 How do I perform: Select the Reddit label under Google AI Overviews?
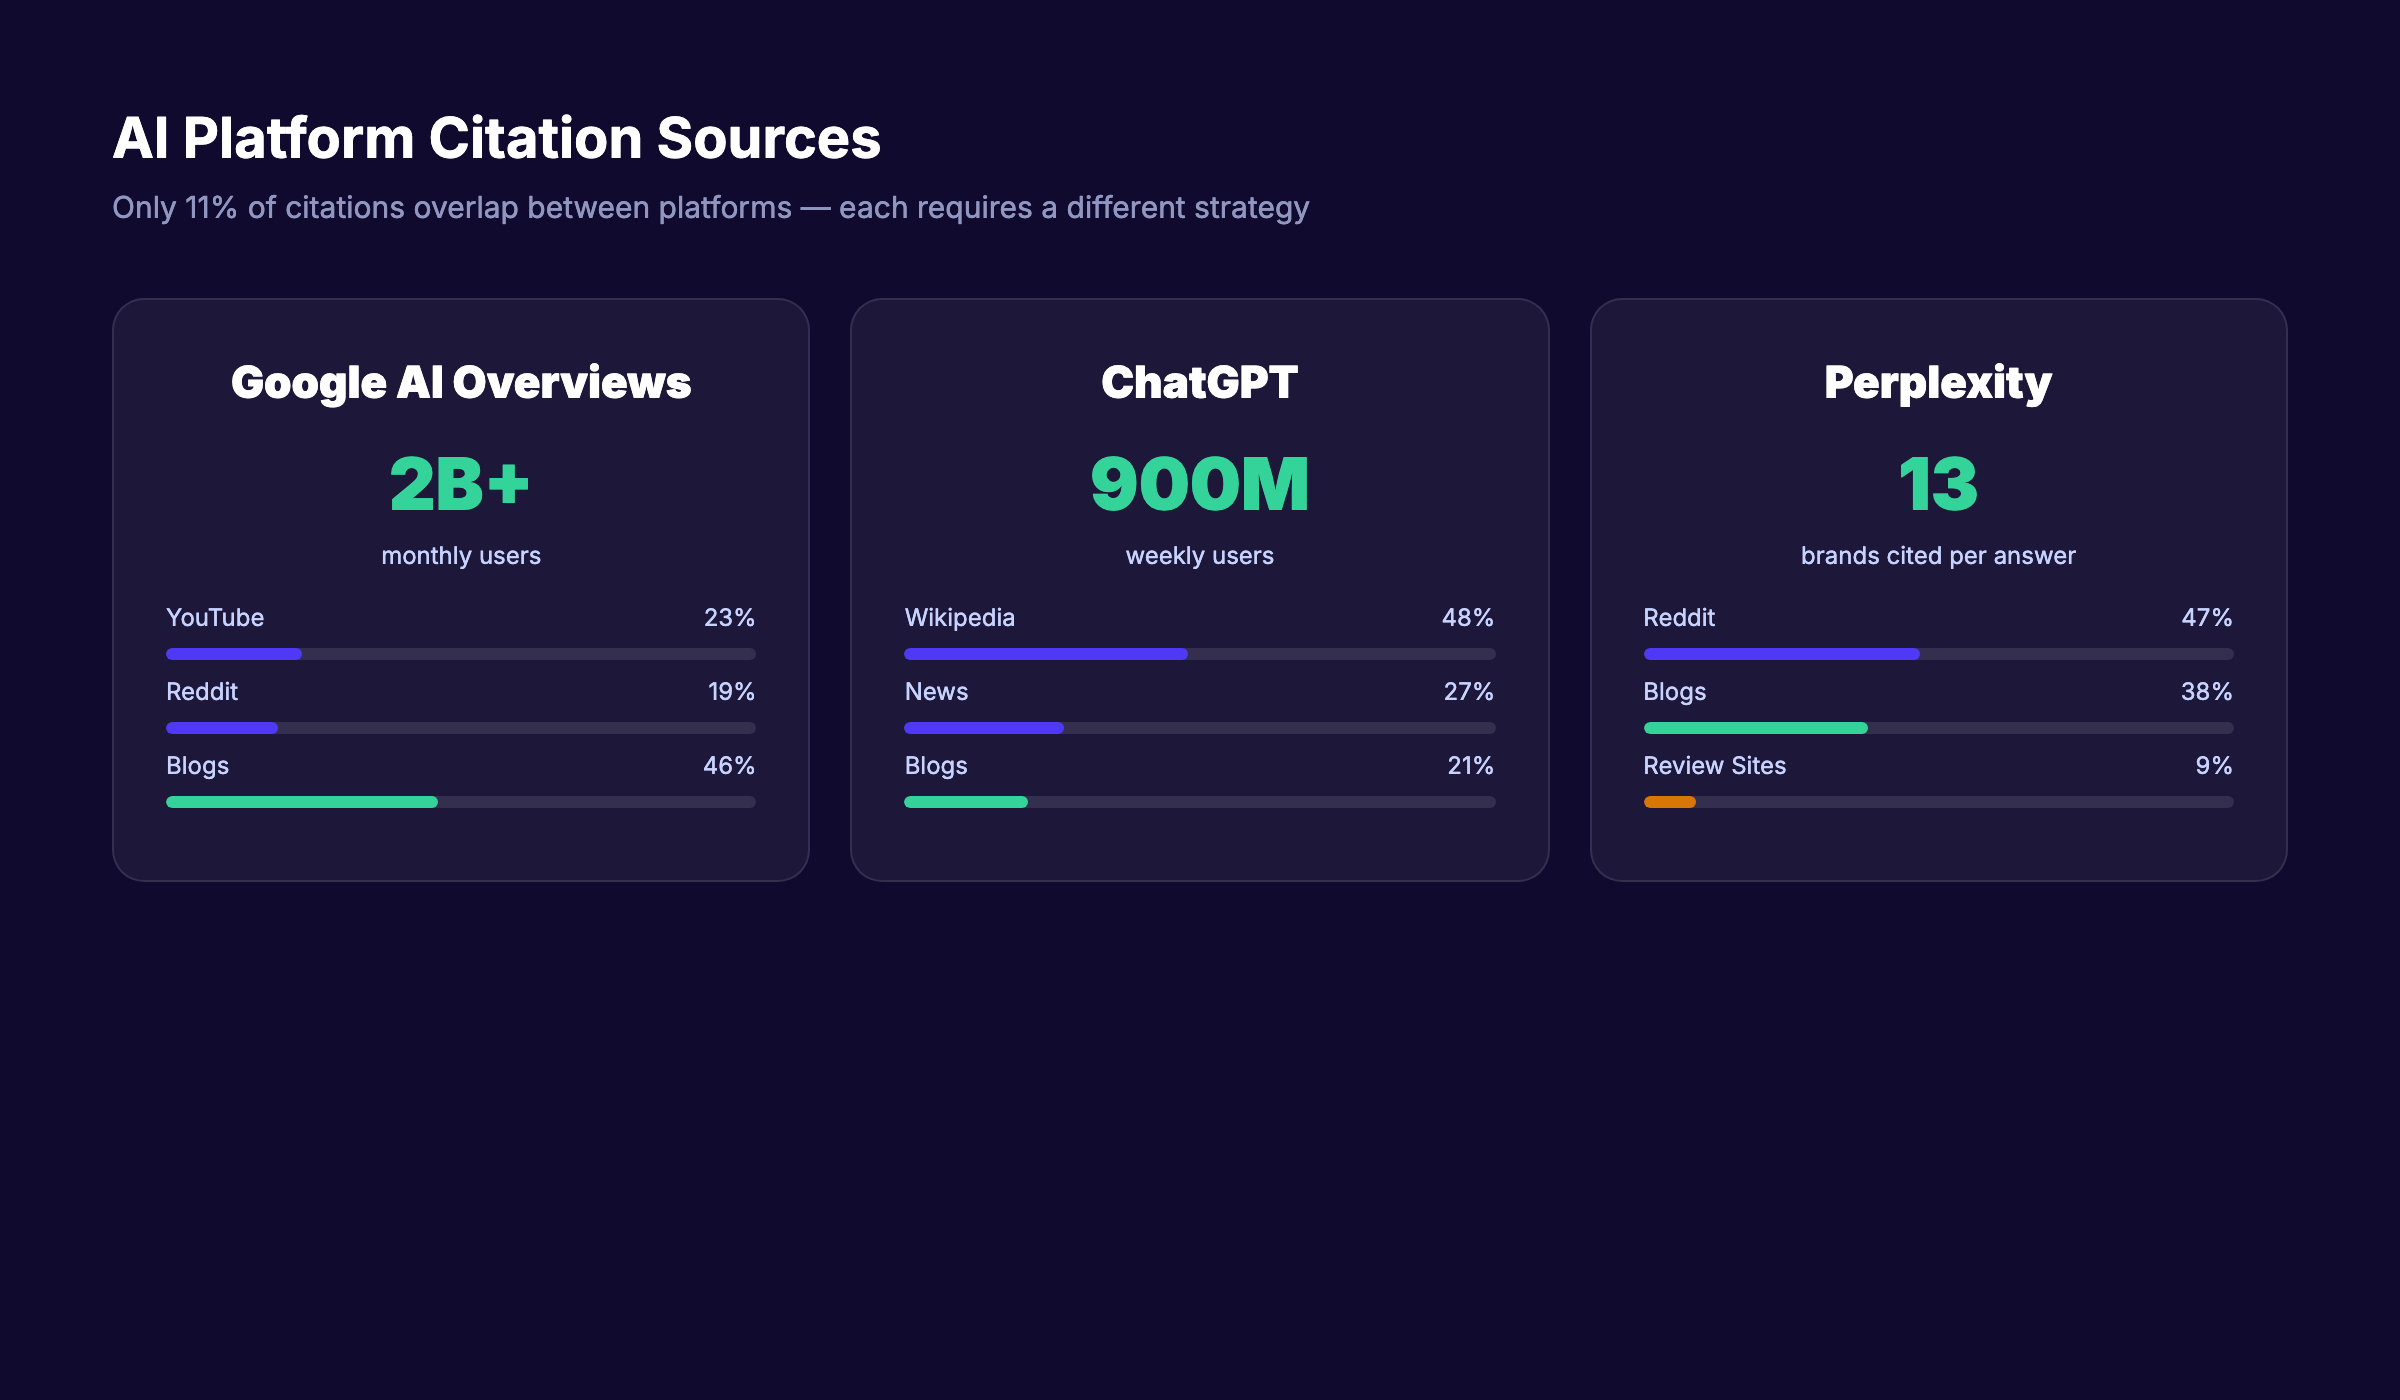tap(201, 691)
